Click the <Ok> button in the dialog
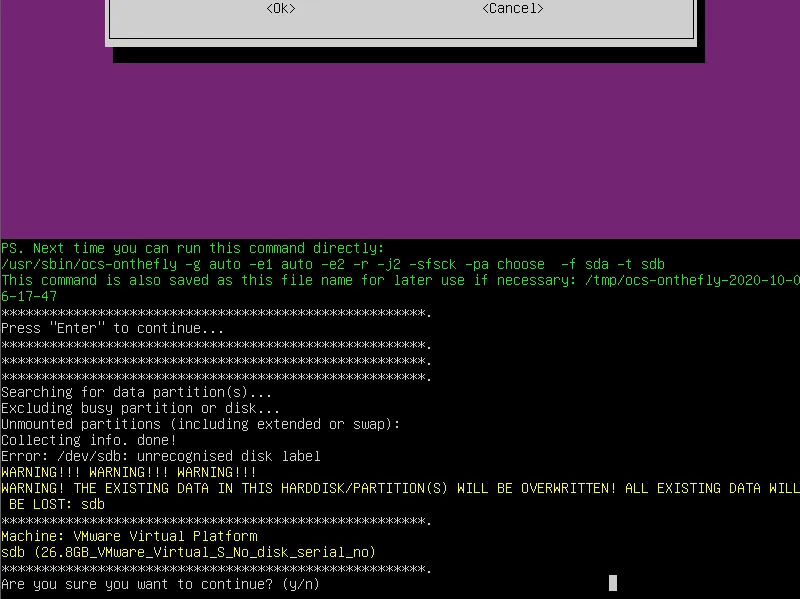The width and height of the screenshot is (800, 599). pyautogui.click(x=281, y=8)
